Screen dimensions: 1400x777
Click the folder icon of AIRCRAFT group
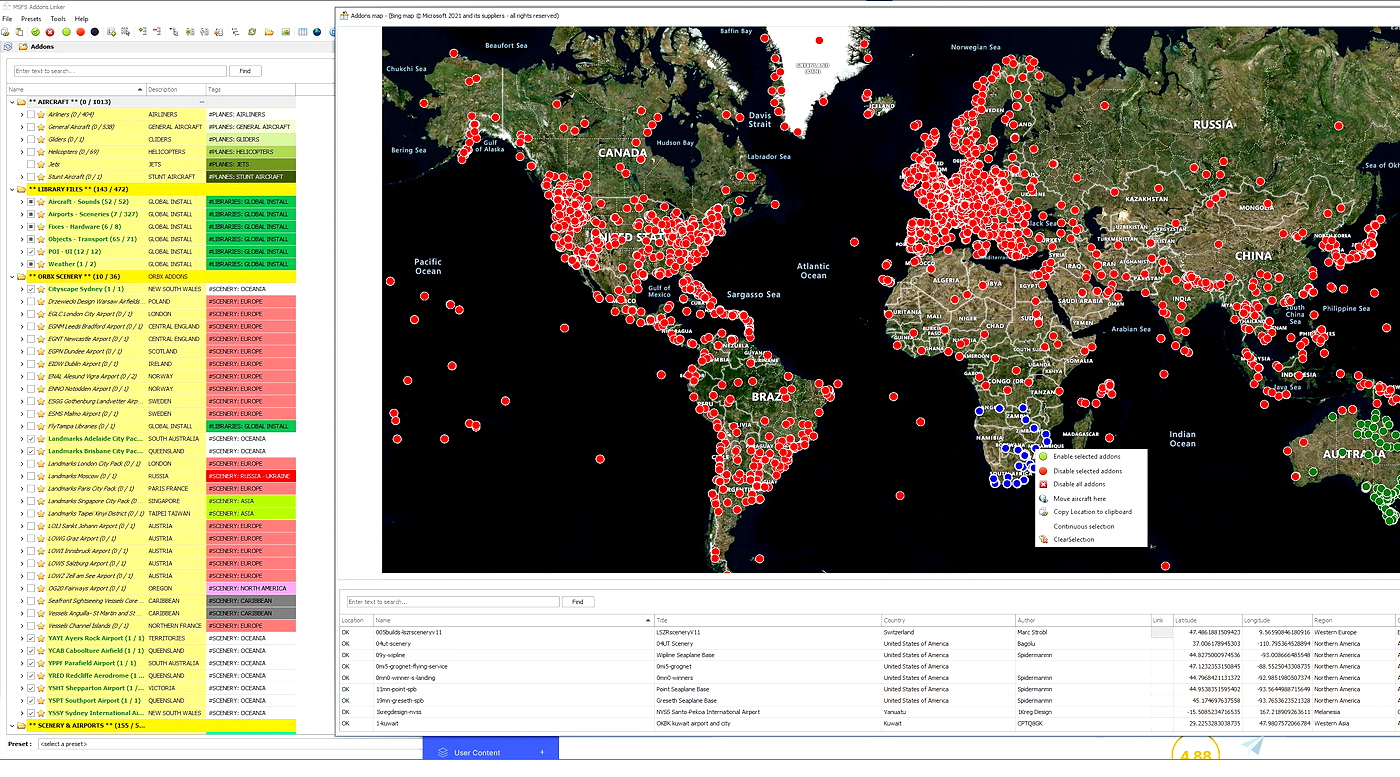[x=21, y=102]
